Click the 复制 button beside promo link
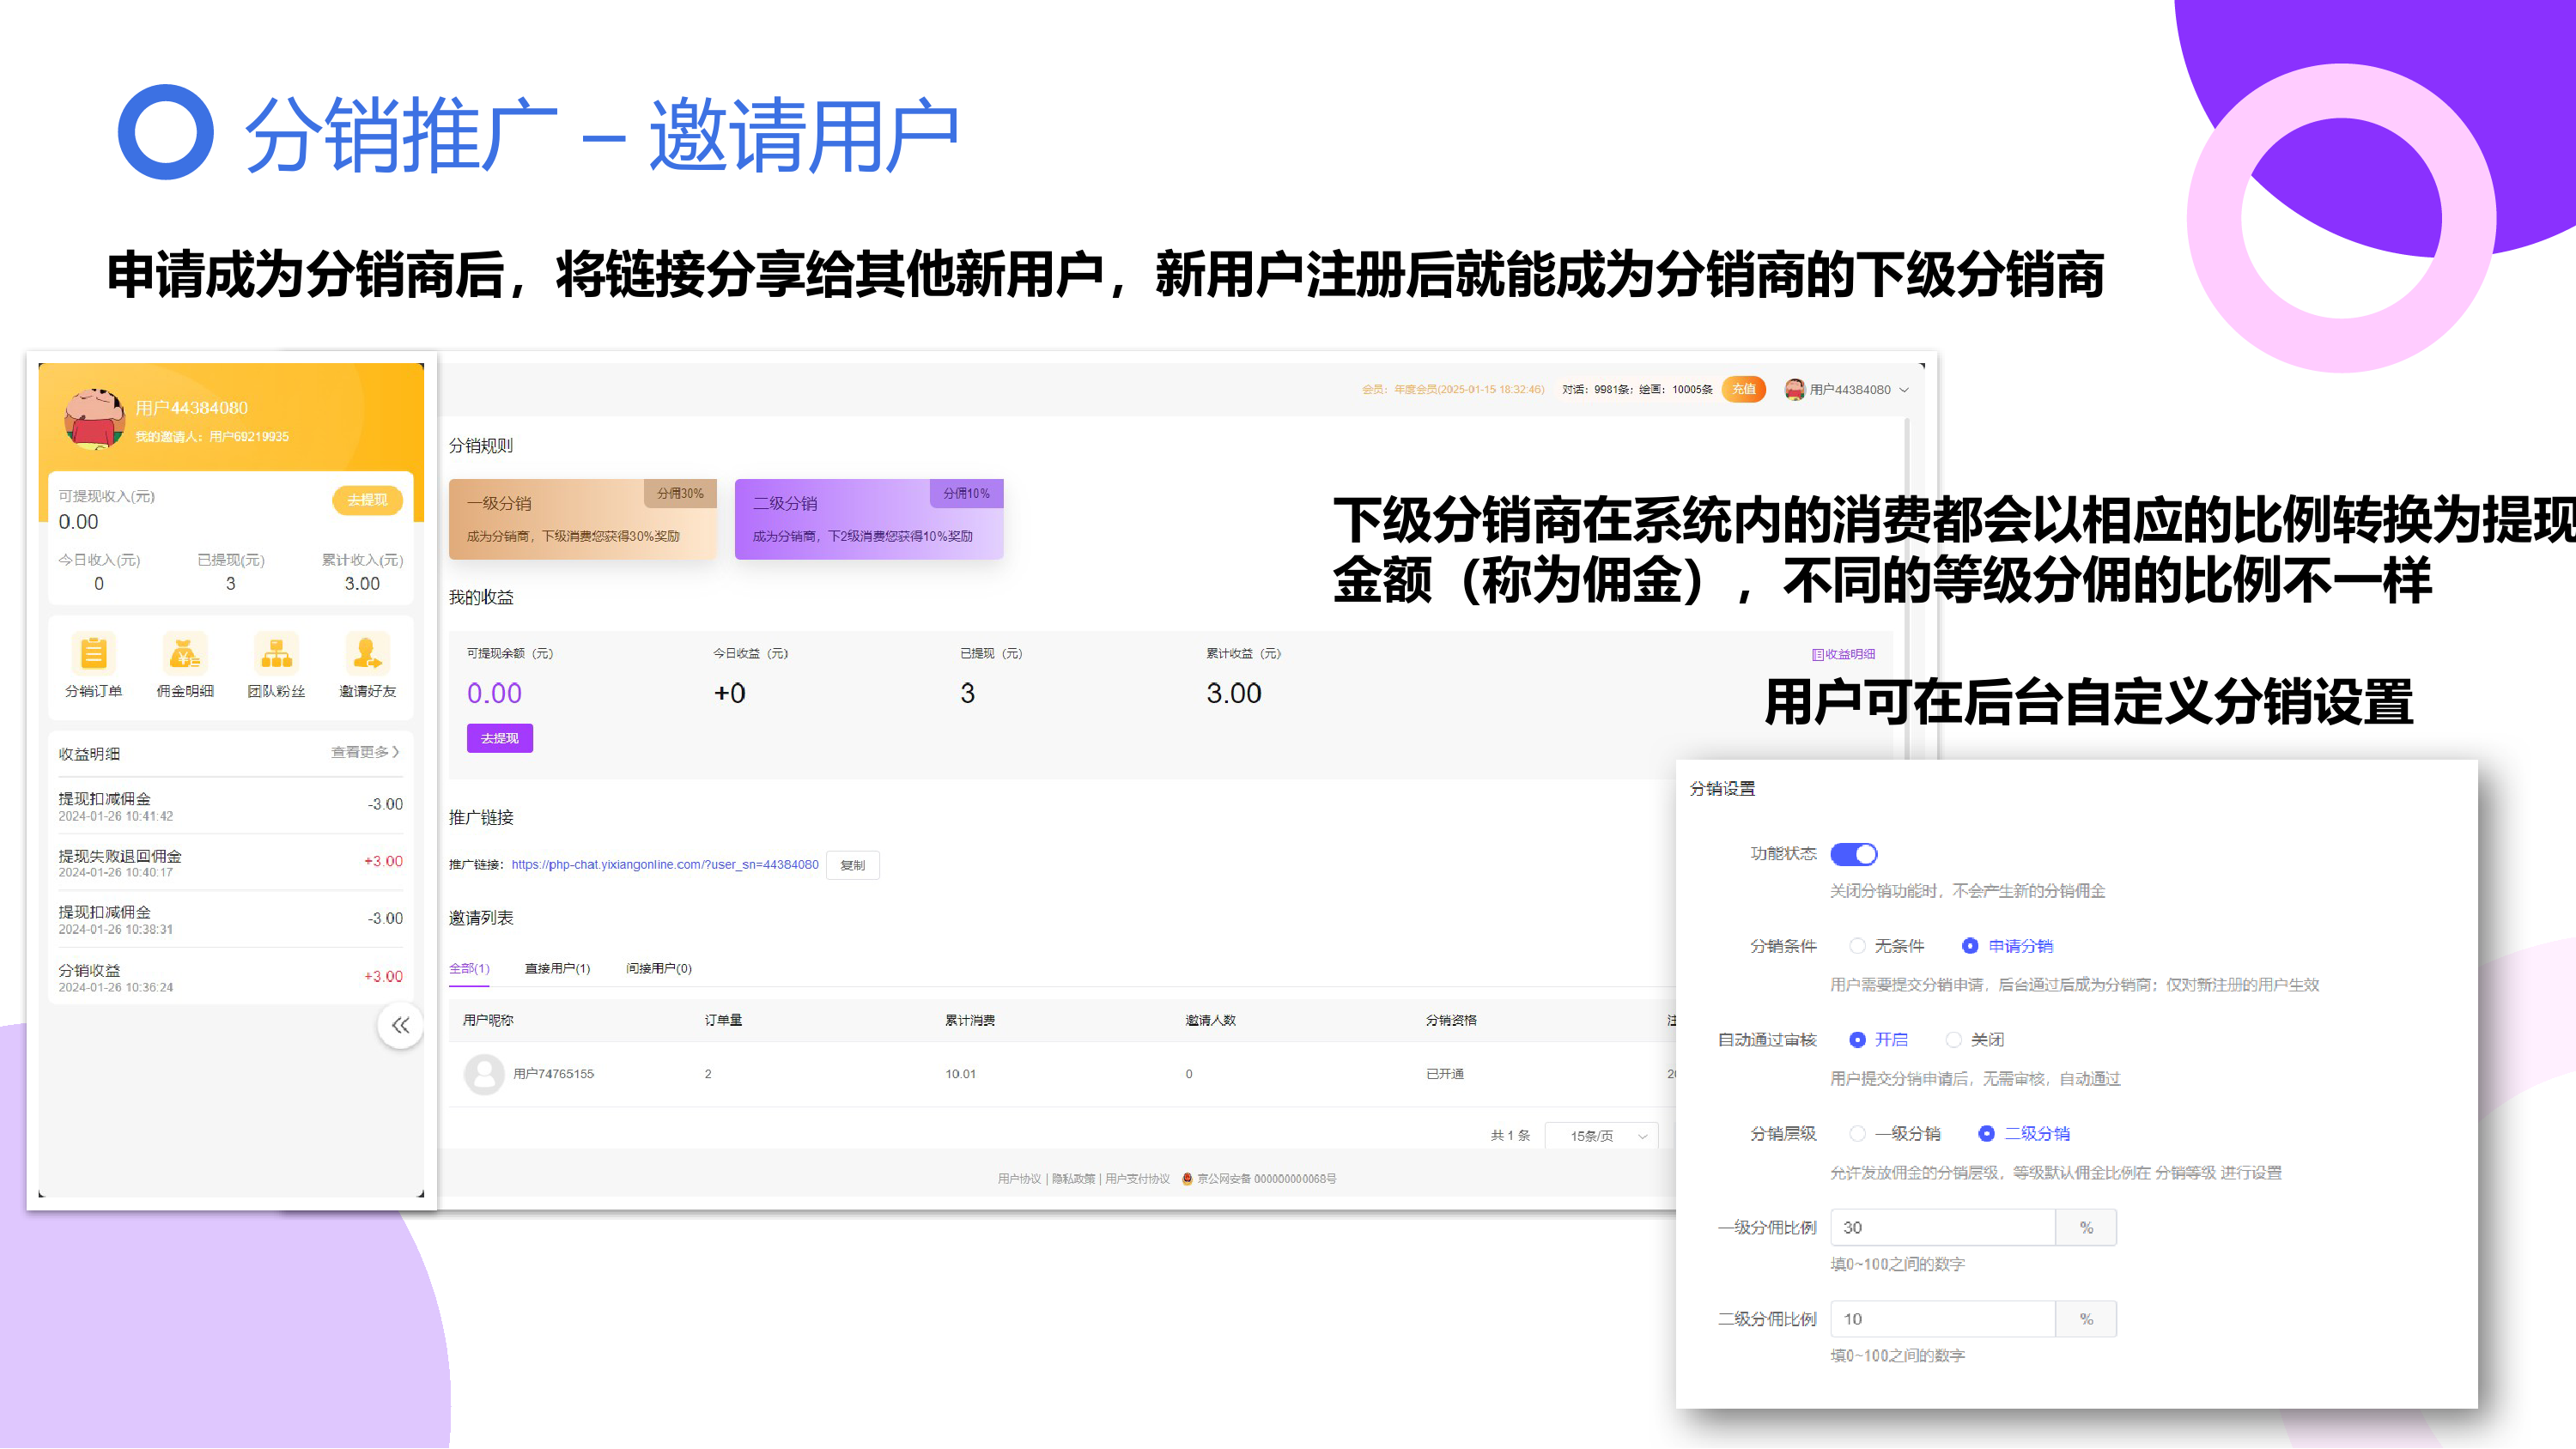The image size is (2576, 1449). coord(853,865)
